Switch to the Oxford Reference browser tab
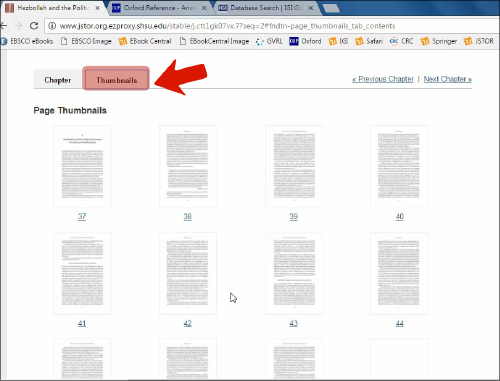 [x=159, y=8]
